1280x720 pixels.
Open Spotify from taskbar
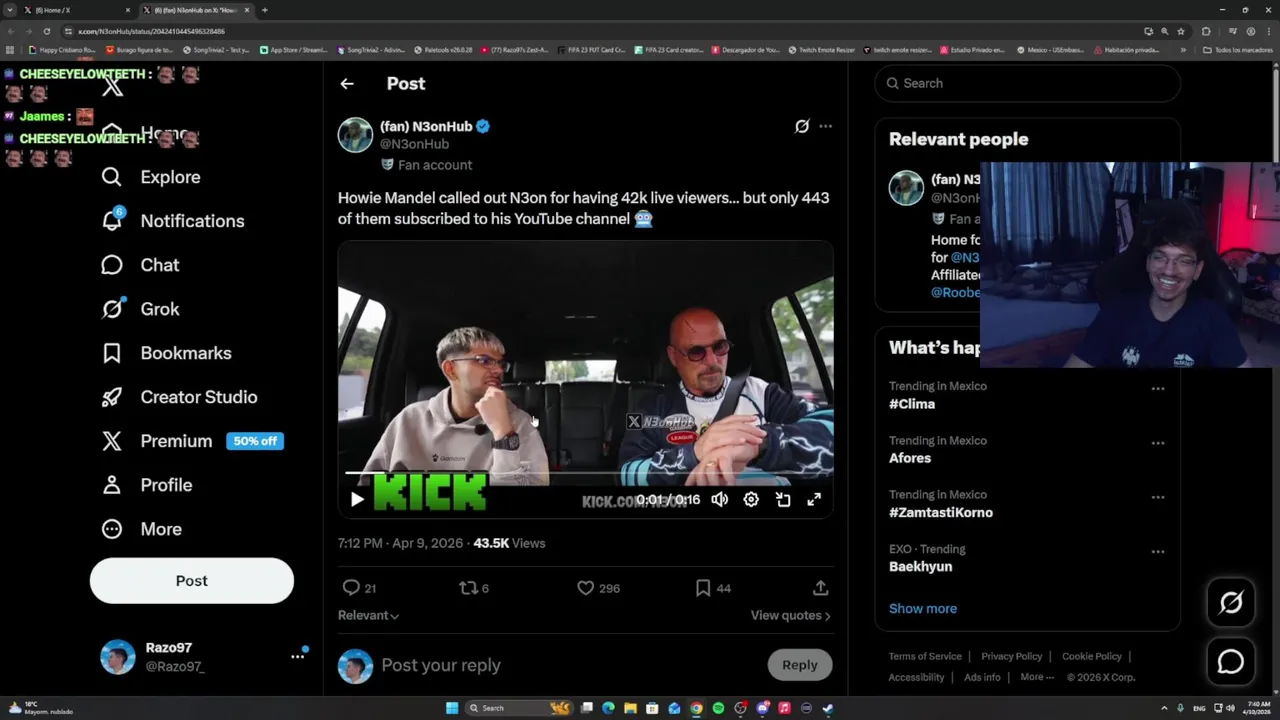(718, 708)
